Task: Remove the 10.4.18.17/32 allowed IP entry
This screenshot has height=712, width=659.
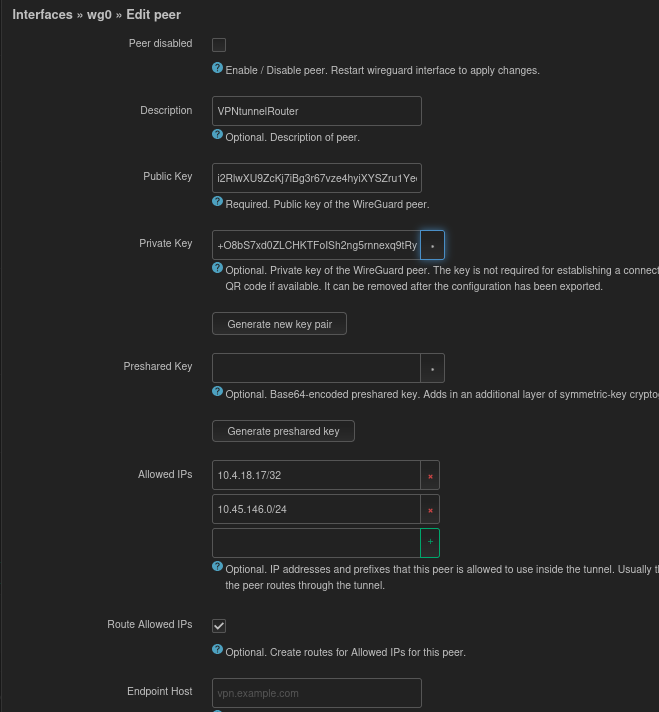Action: (x=430, y=475)
